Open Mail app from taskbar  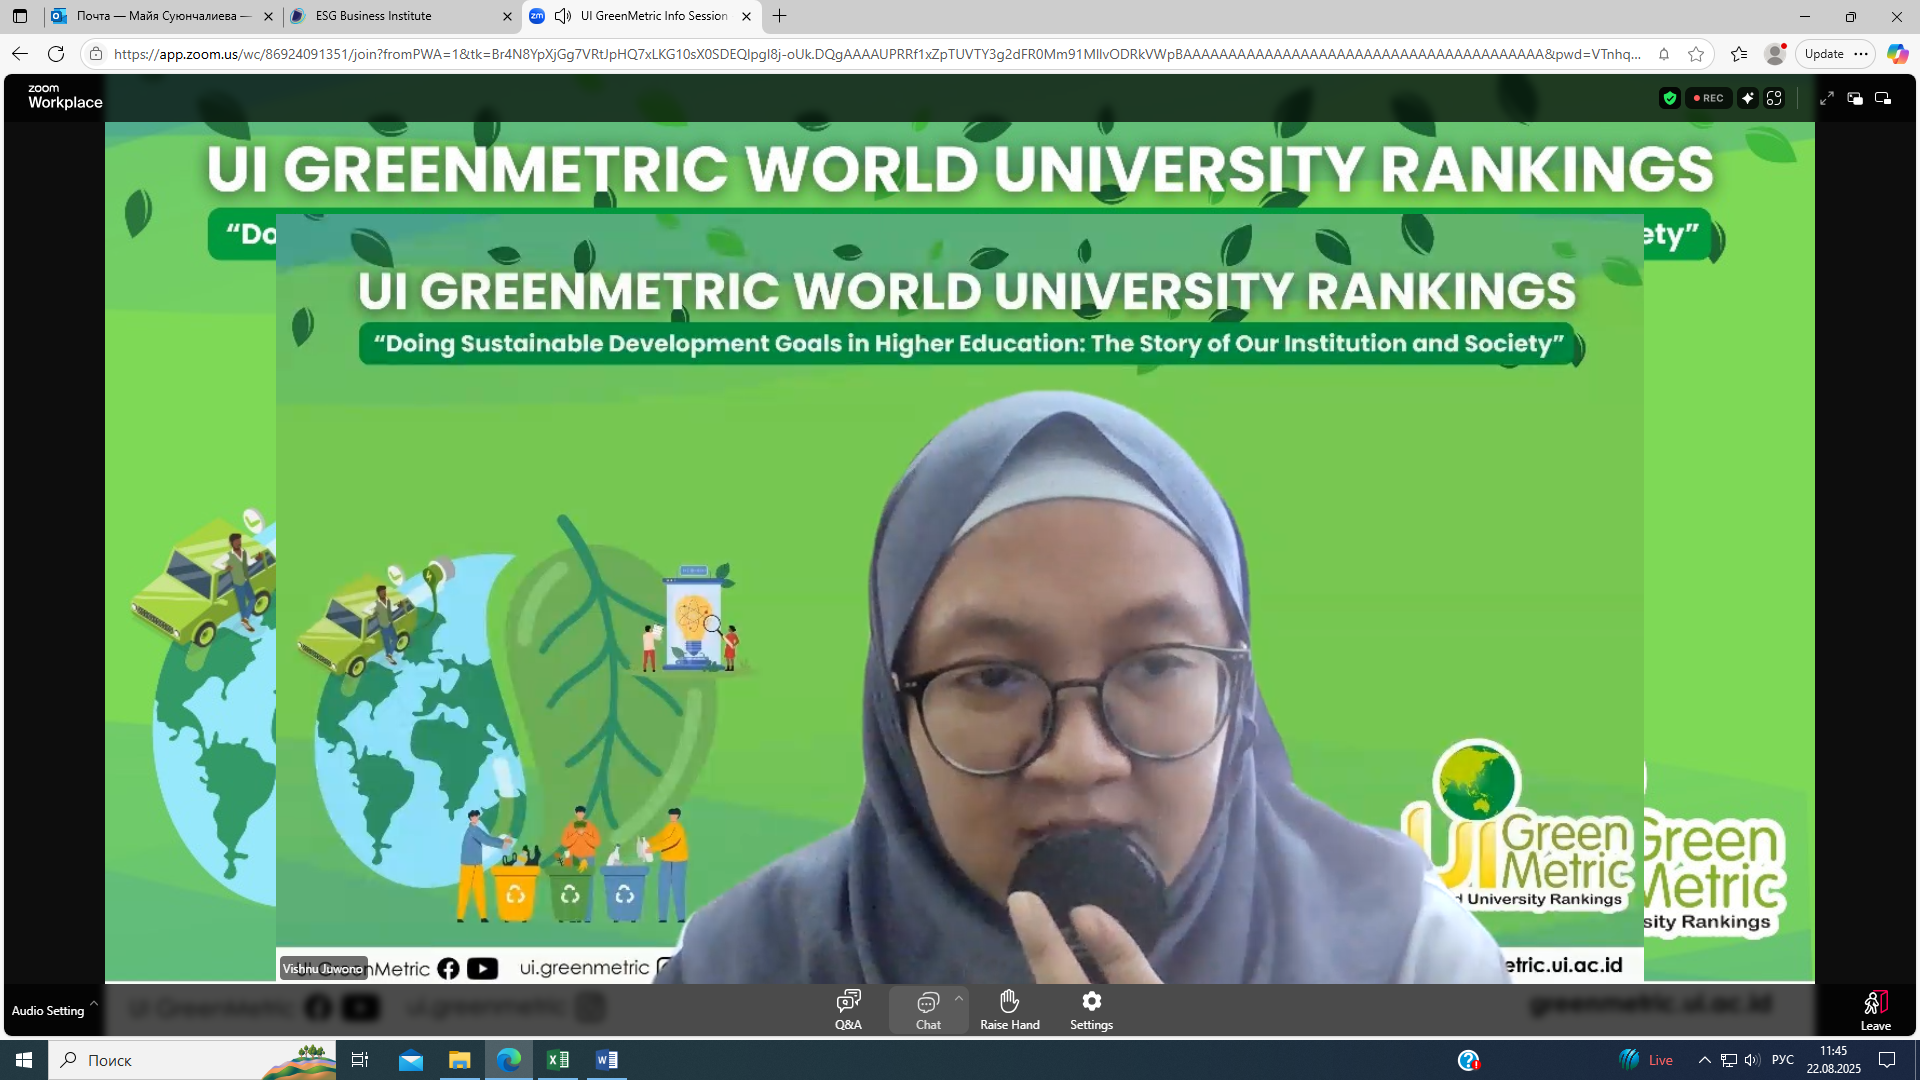[x=411, y=1060]
